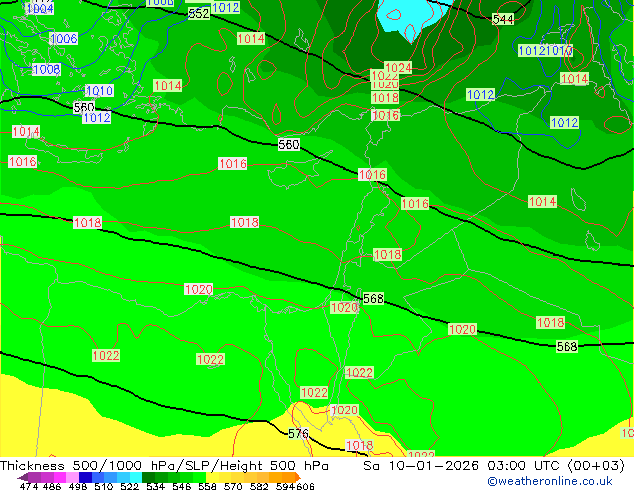Click the orange right arrow tip of legend

point(298,478)
